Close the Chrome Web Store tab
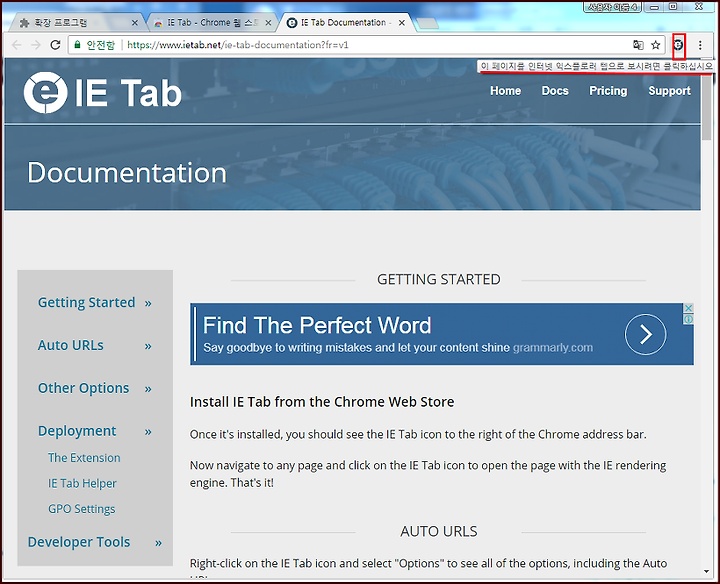Screen dimensions: 720x584 click(268, 22)
